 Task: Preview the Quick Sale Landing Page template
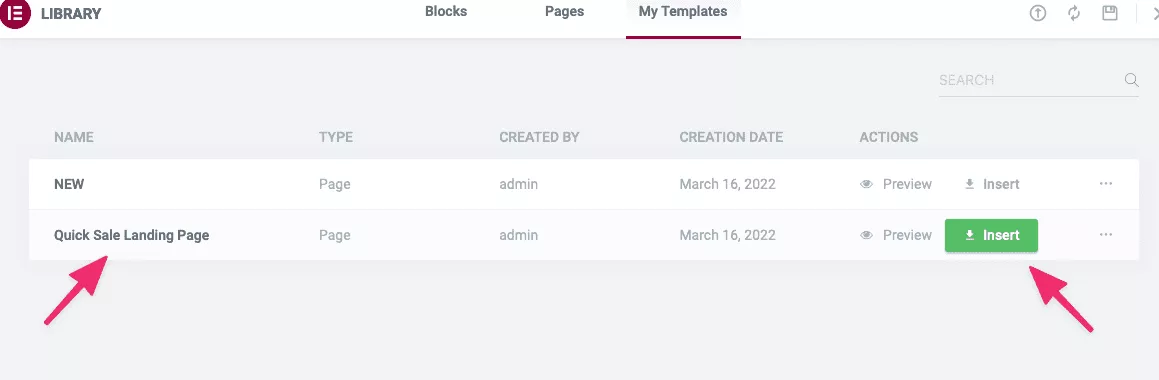(897, 235)
